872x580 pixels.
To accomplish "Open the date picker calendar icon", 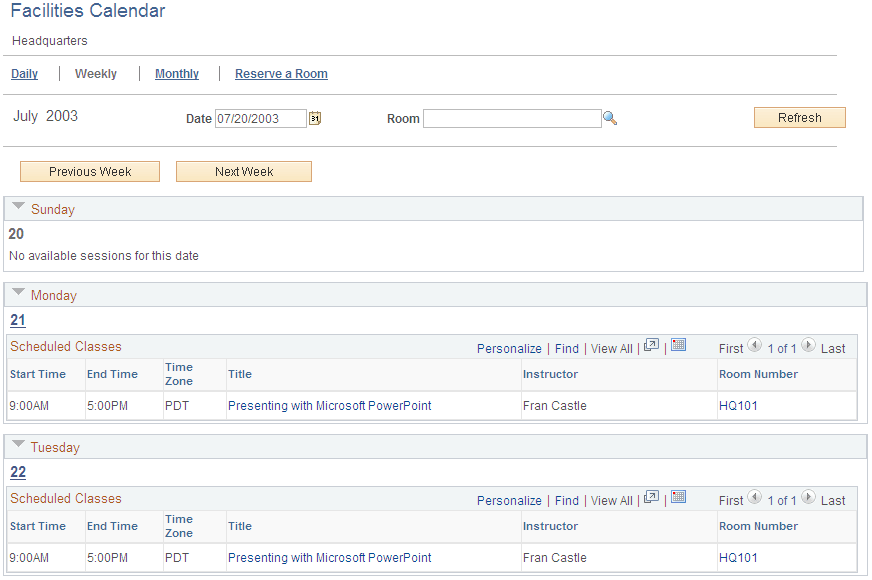I will pyautogui.click(x=315, y=118).
